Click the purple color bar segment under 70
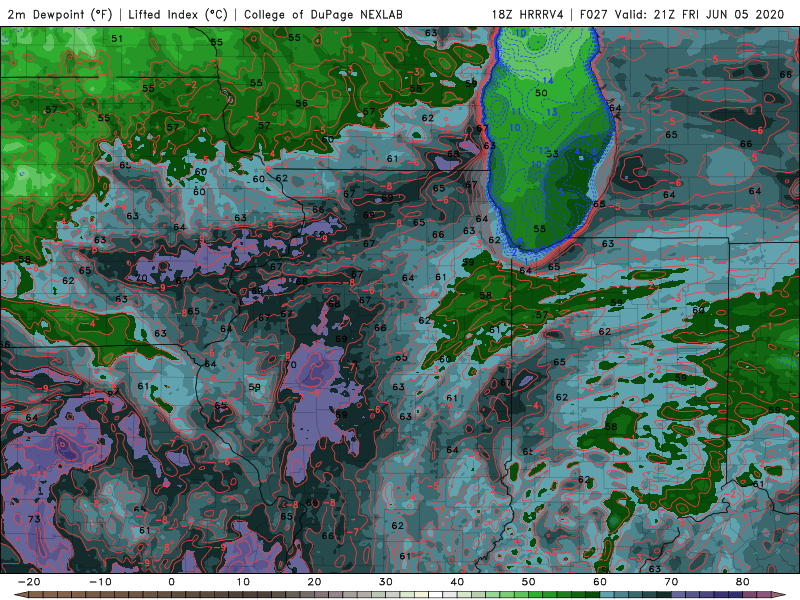Image resolution: width=800 pixels, height=600 pixels. [x=679, y=595]
